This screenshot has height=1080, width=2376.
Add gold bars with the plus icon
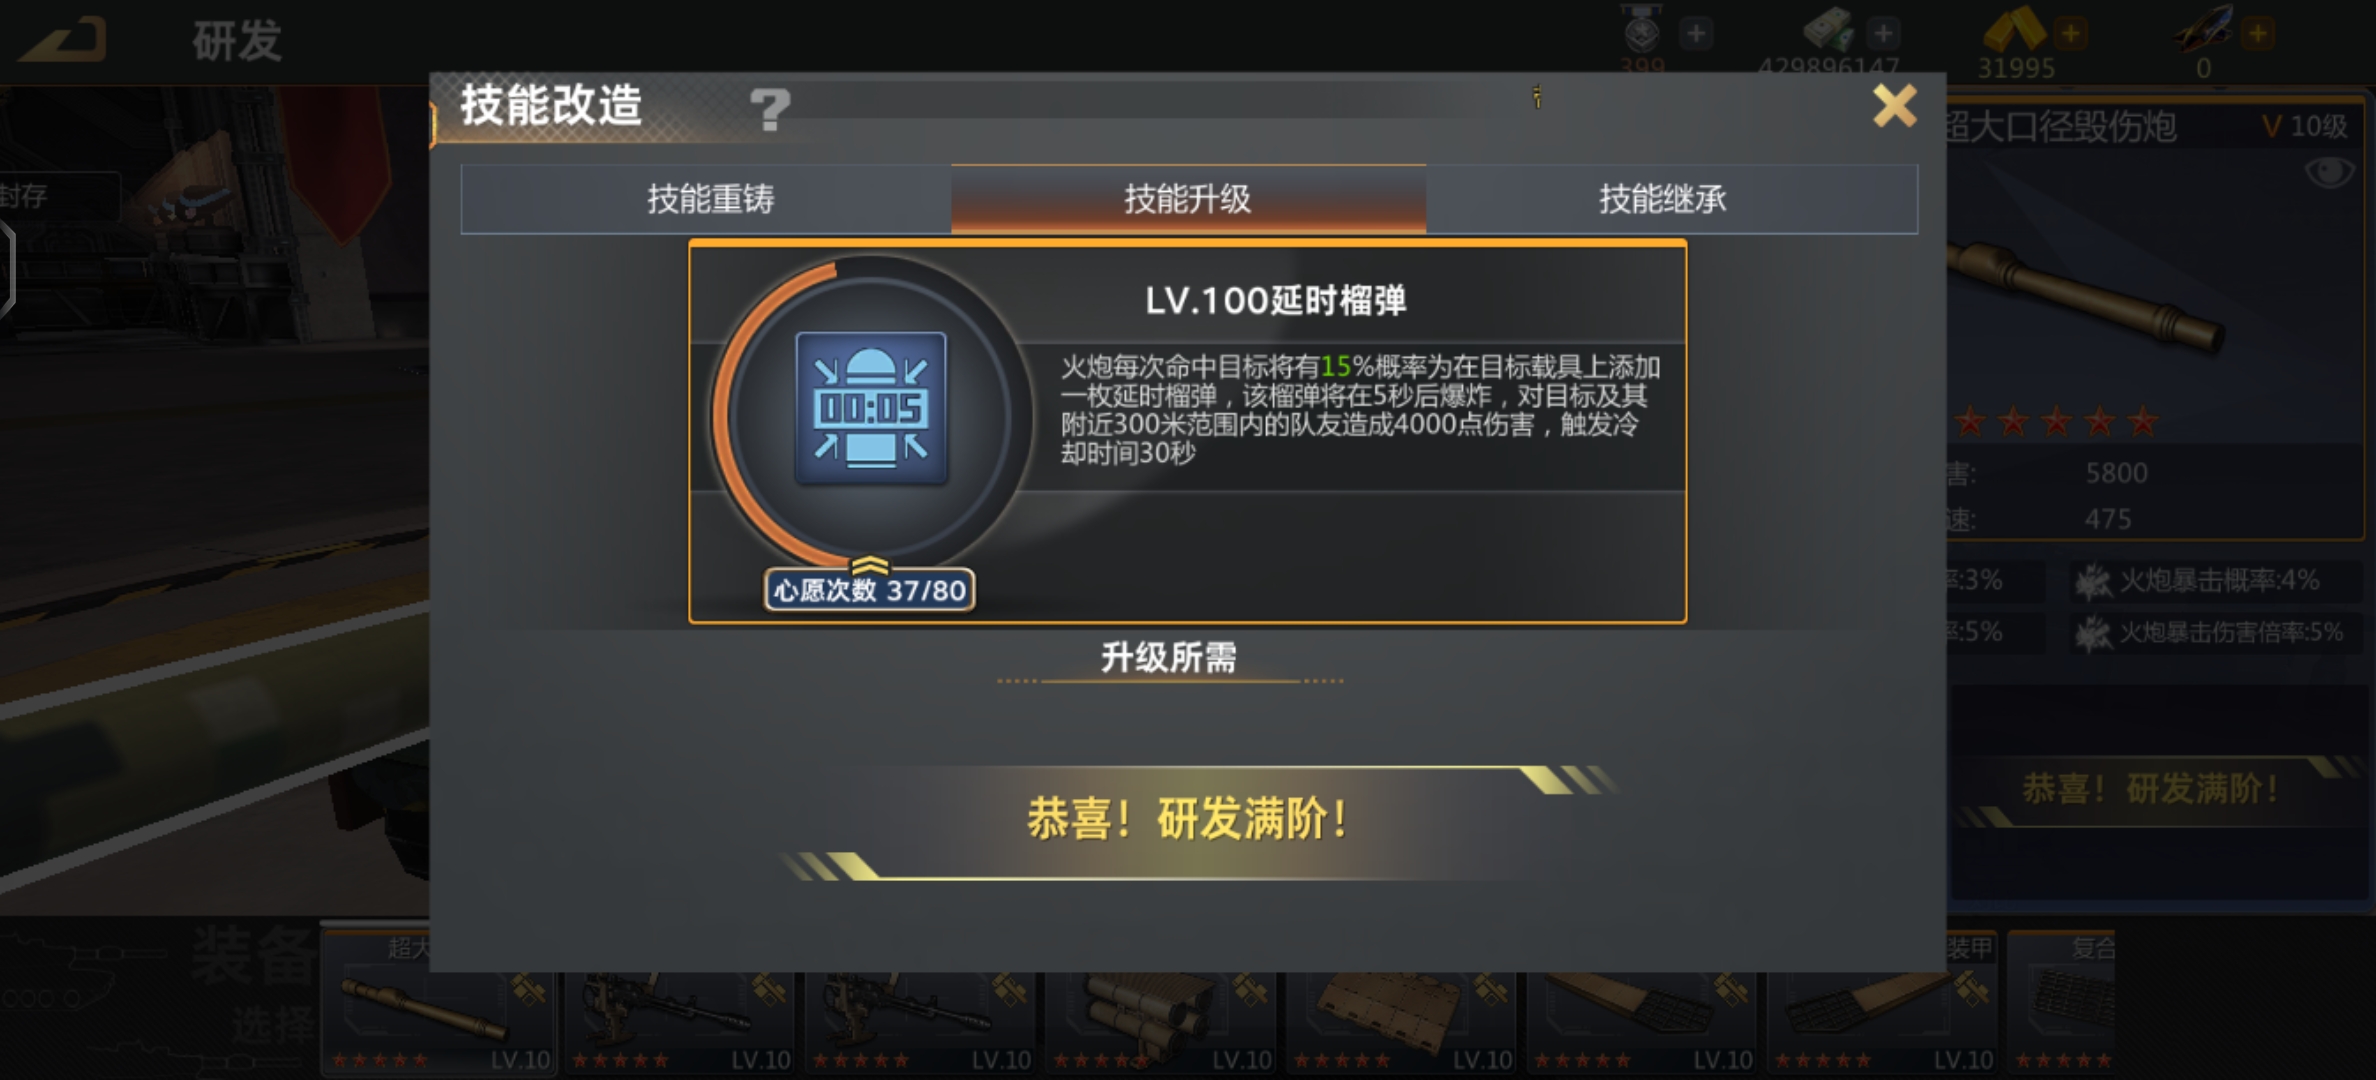2069,34
